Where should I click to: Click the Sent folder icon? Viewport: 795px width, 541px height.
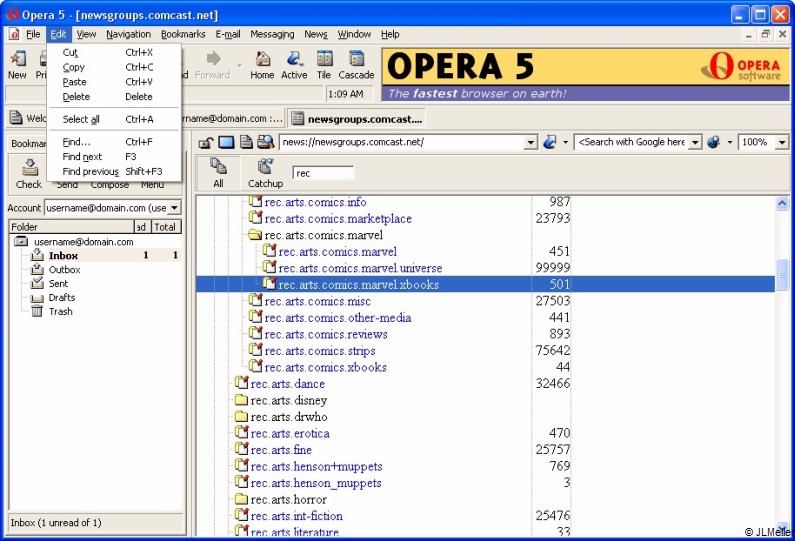tap(37, 283)
